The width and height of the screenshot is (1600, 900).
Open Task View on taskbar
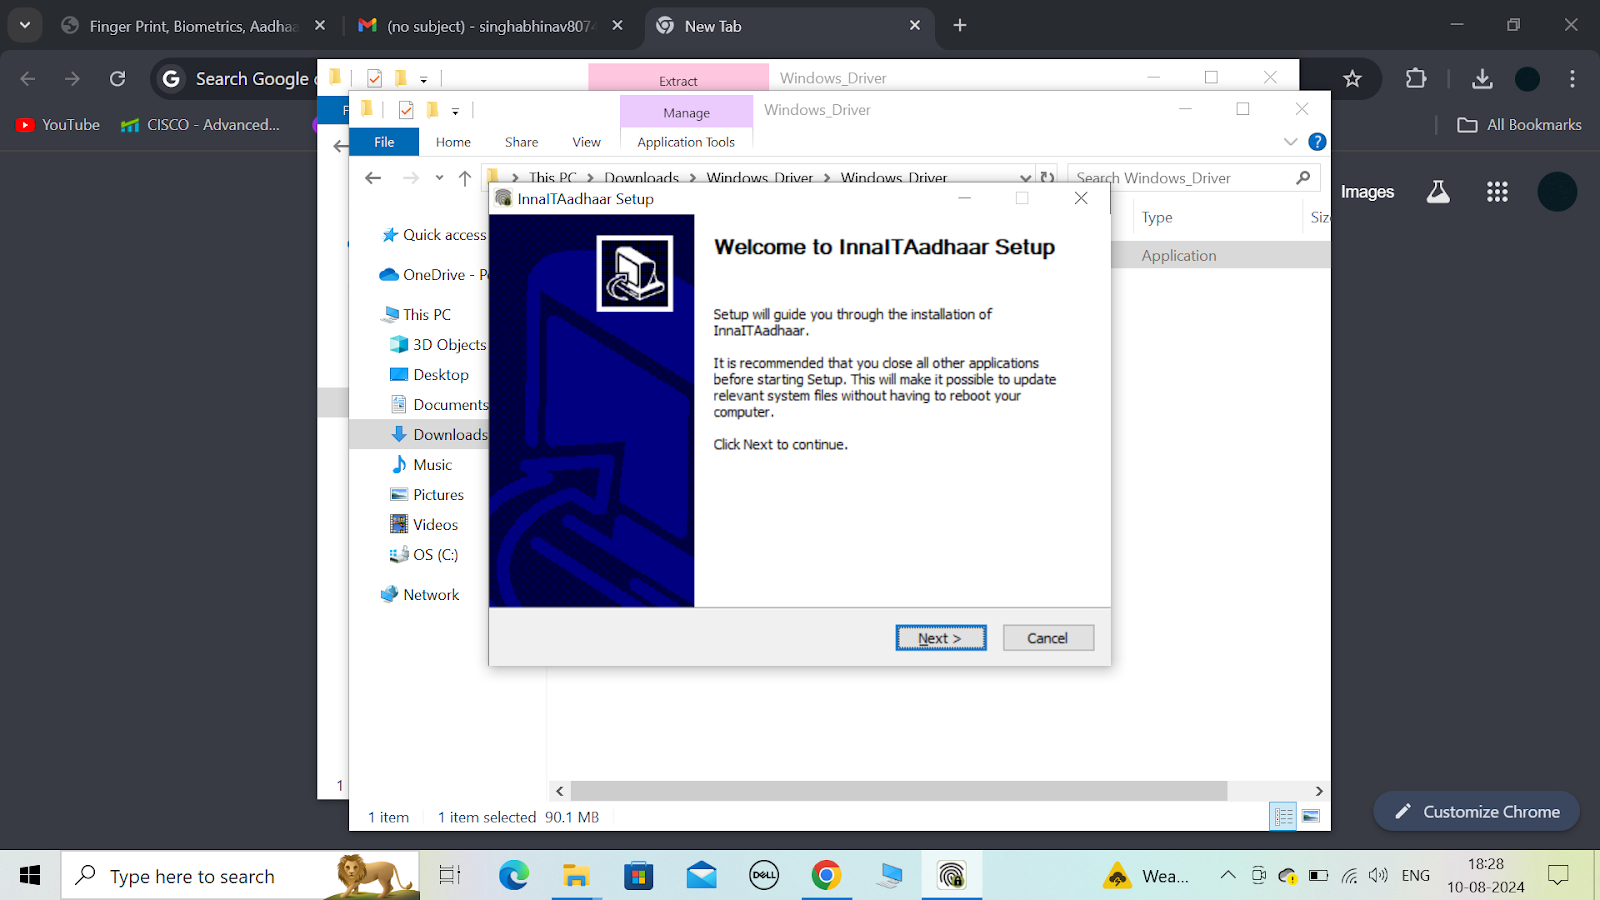[x=450, y=876]
